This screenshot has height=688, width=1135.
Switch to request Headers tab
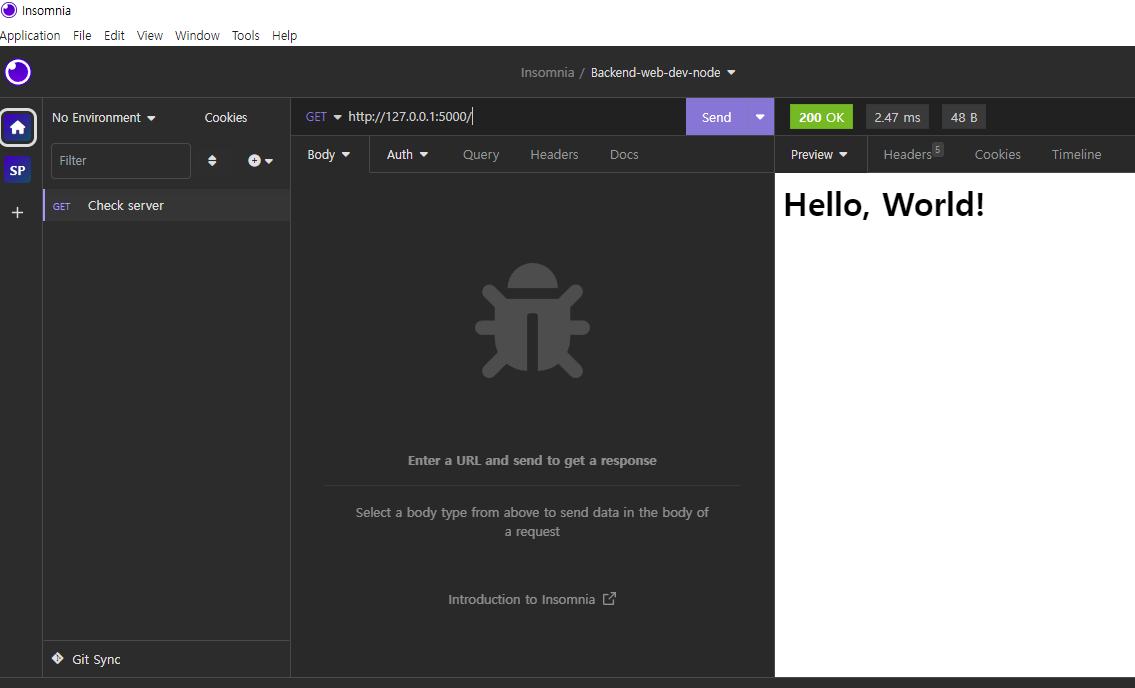tap(554, 154)
